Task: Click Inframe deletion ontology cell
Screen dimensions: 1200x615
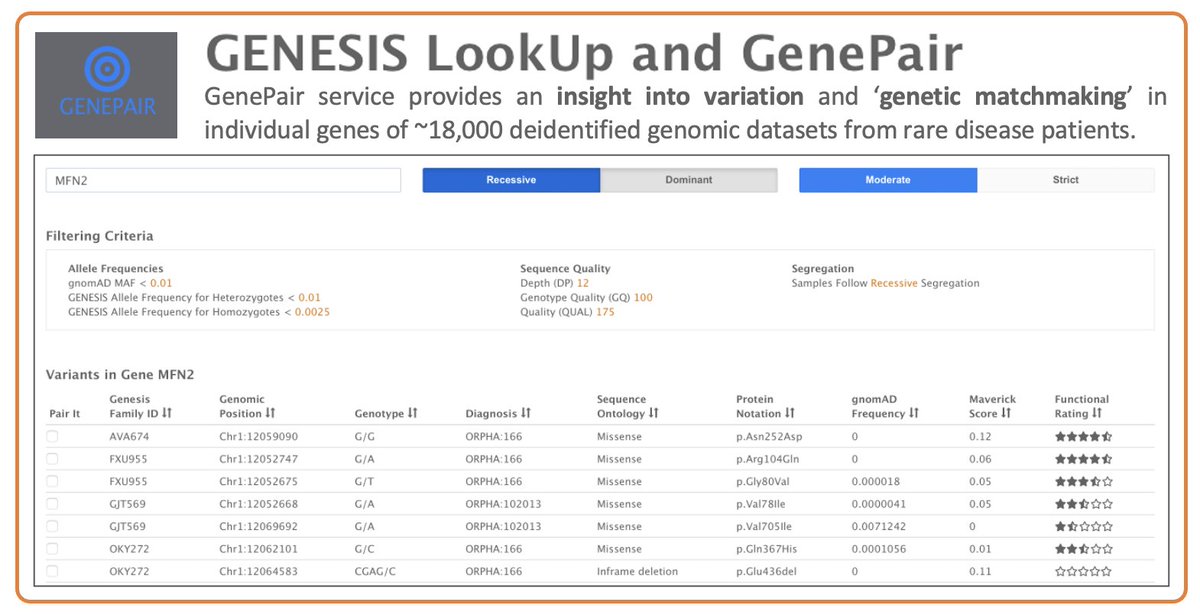Action: [637, 571]
